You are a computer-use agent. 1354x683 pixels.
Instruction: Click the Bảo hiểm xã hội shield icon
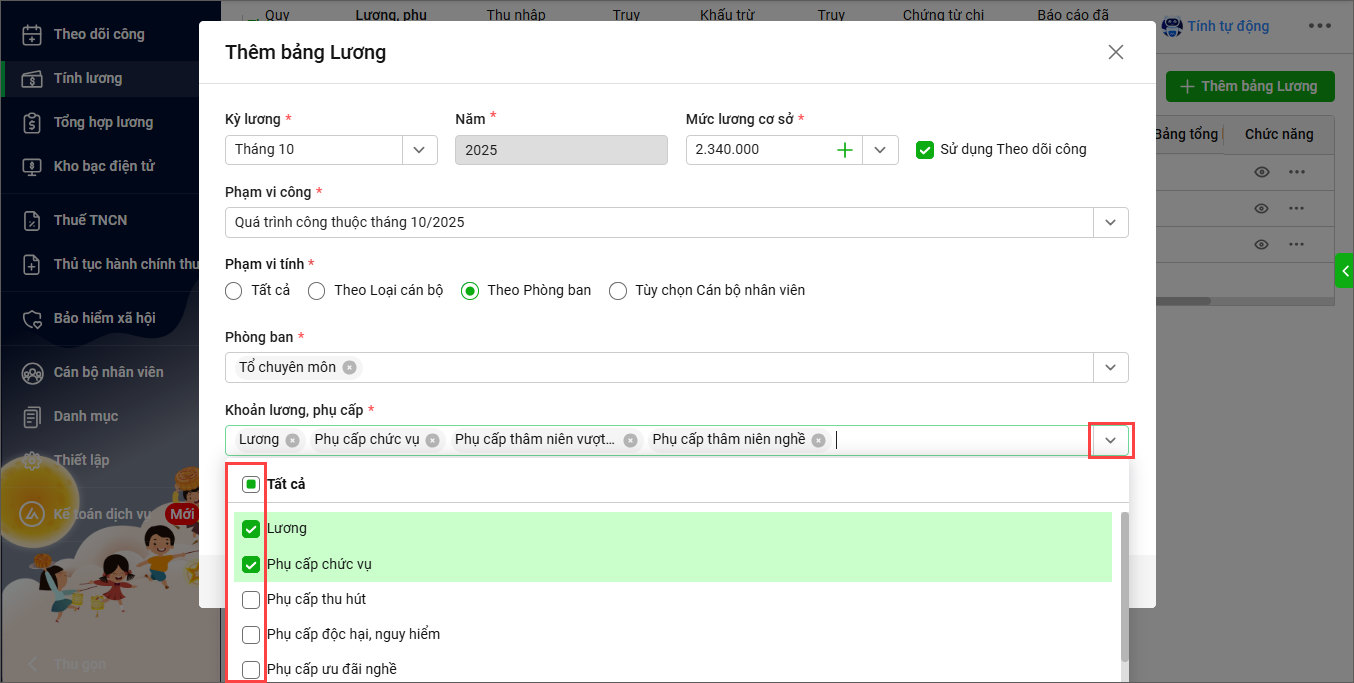(32, 318)
